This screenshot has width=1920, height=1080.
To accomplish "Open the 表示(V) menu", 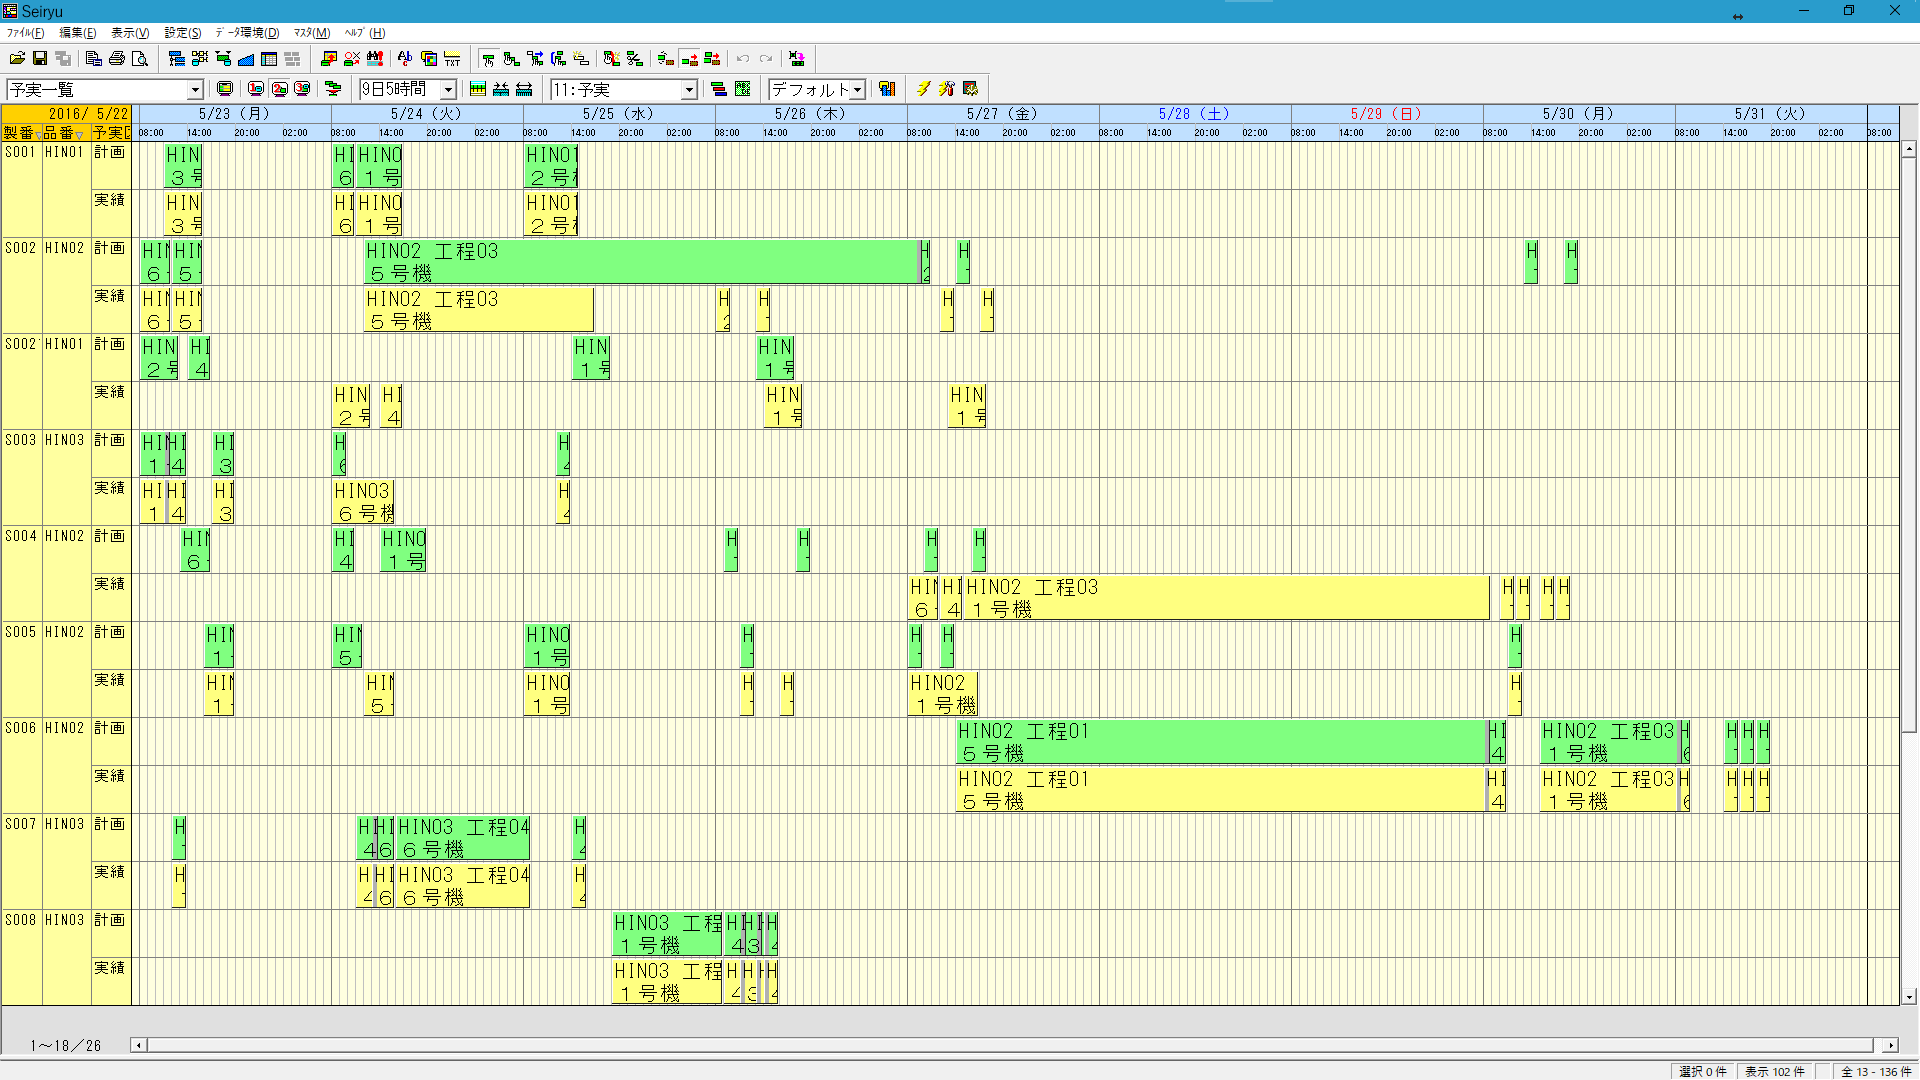I will (x=129, y=33).
